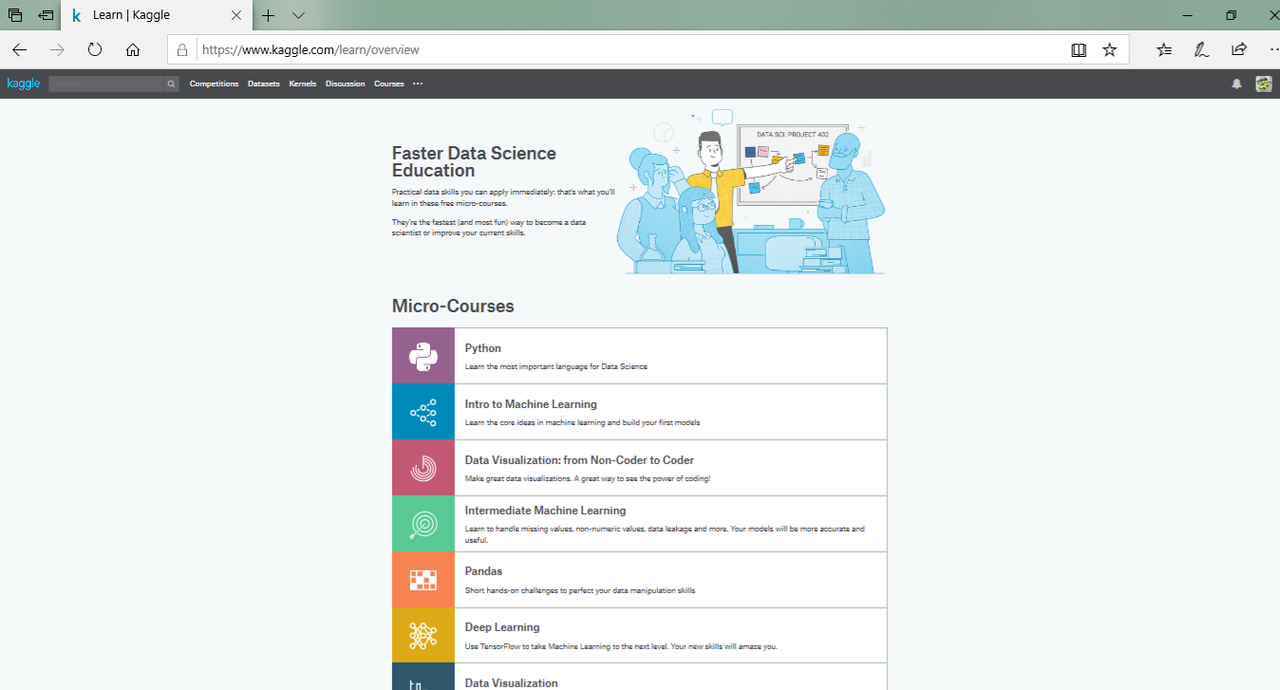Viewport: 1280px width, 690px height.
Task: Click 'Use TensorFlow to take Machine Learning' description
Action: [x=621, y=647]
